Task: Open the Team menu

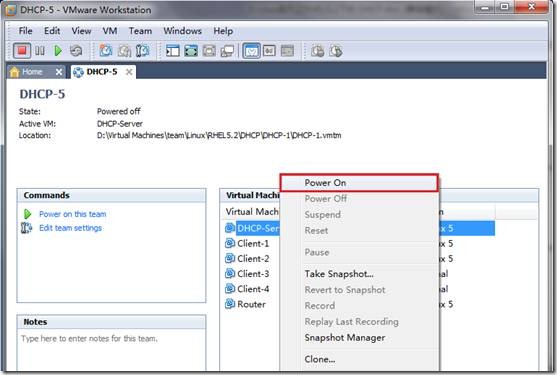Action: tap(140, 31)
